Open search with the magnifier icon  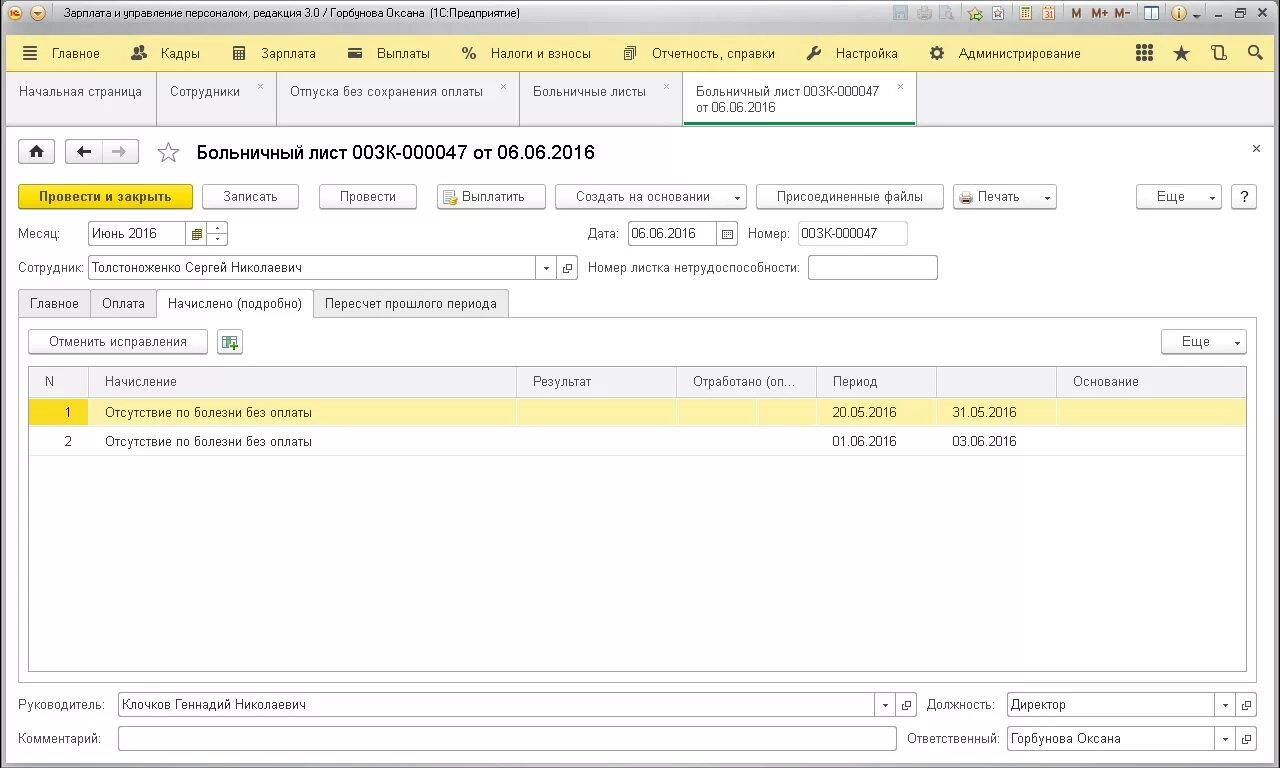click(1255, 53)
